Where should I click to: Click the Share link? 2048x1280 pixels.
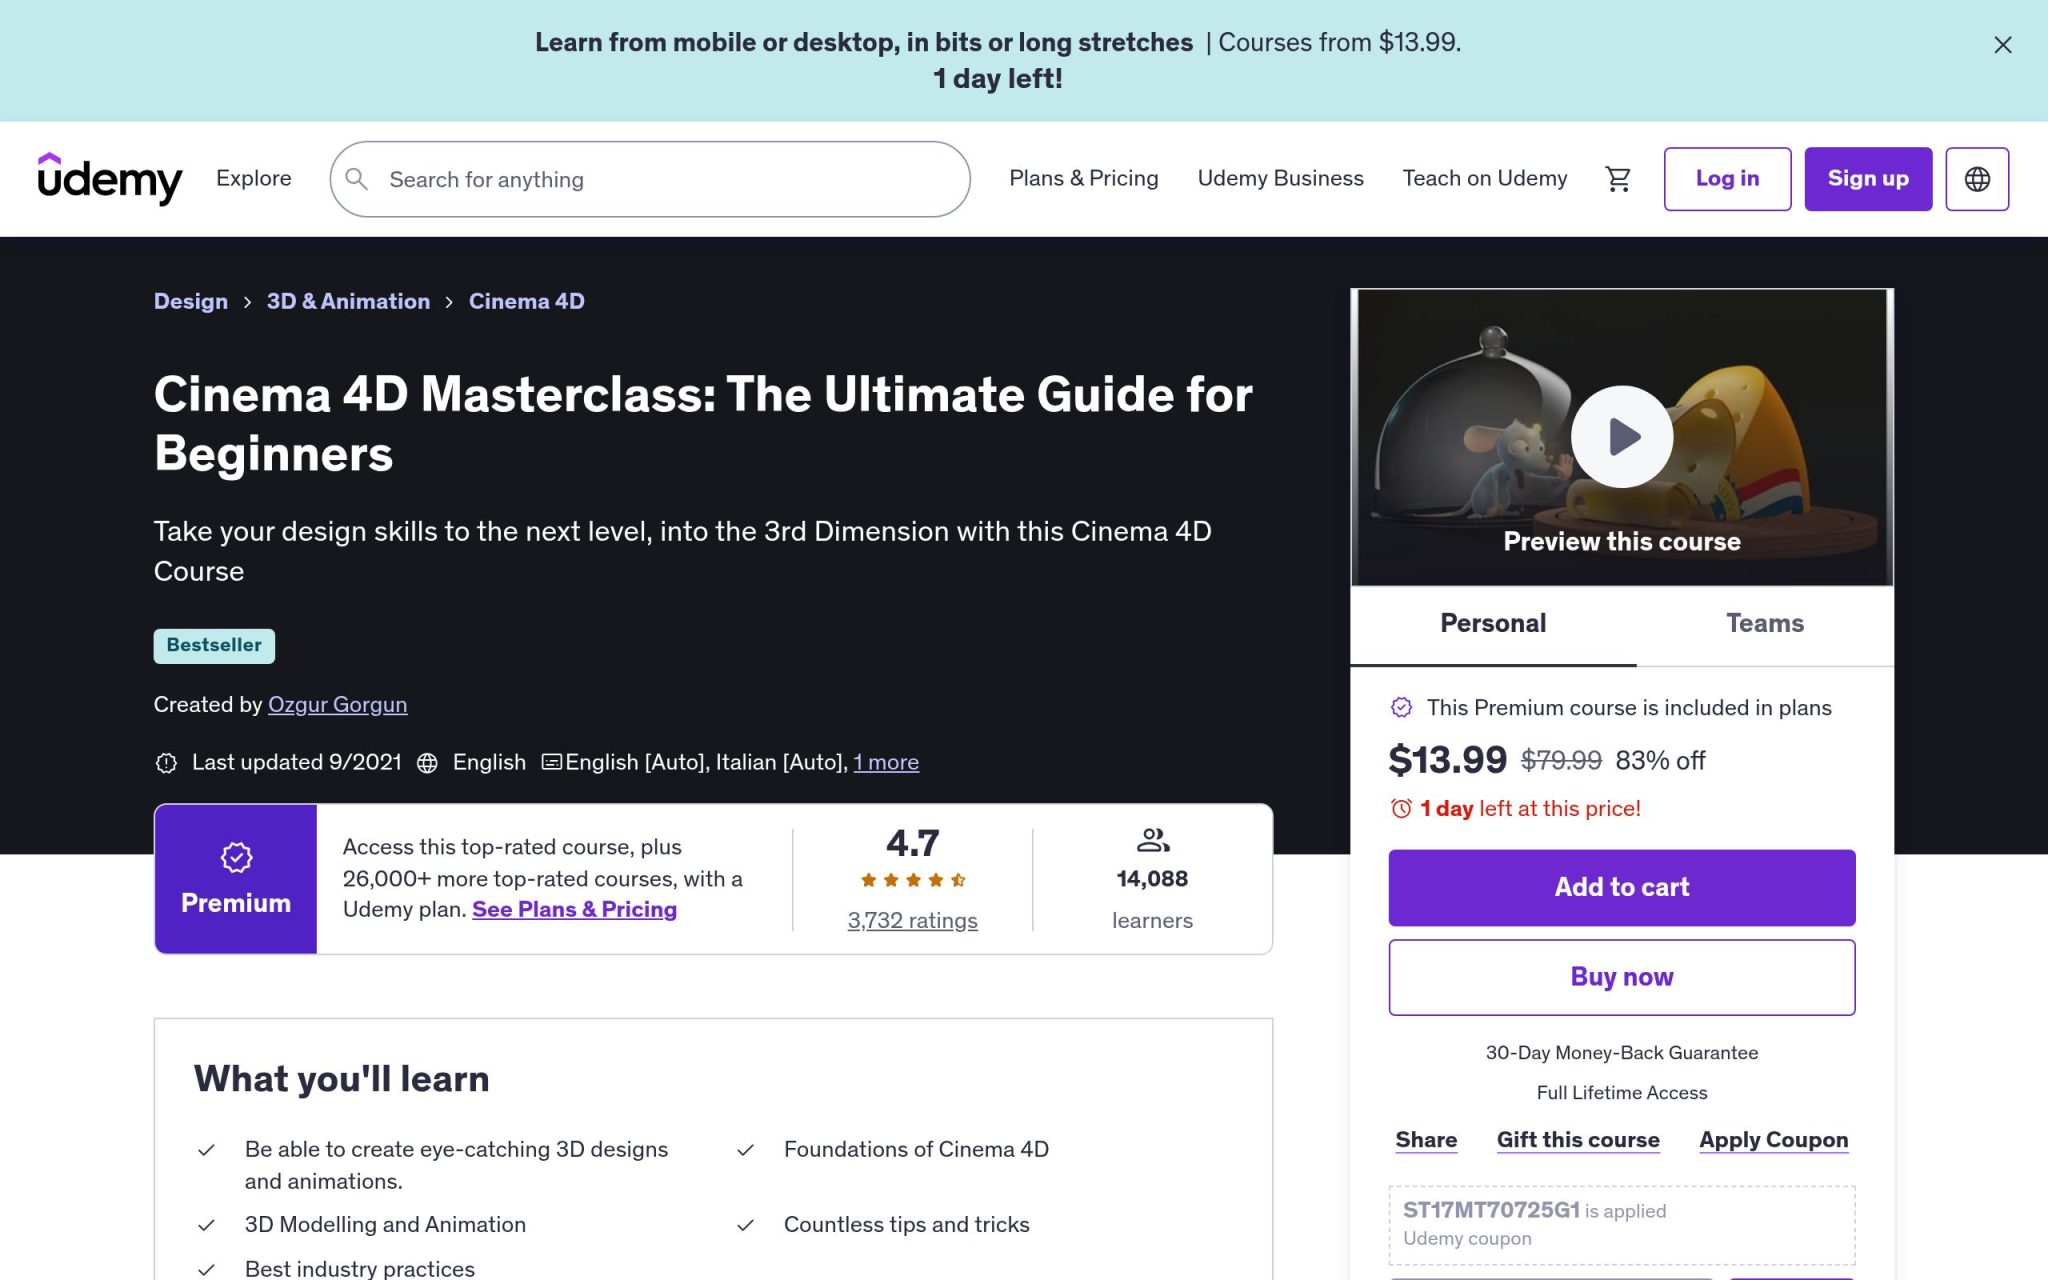coord(1426,1139)
